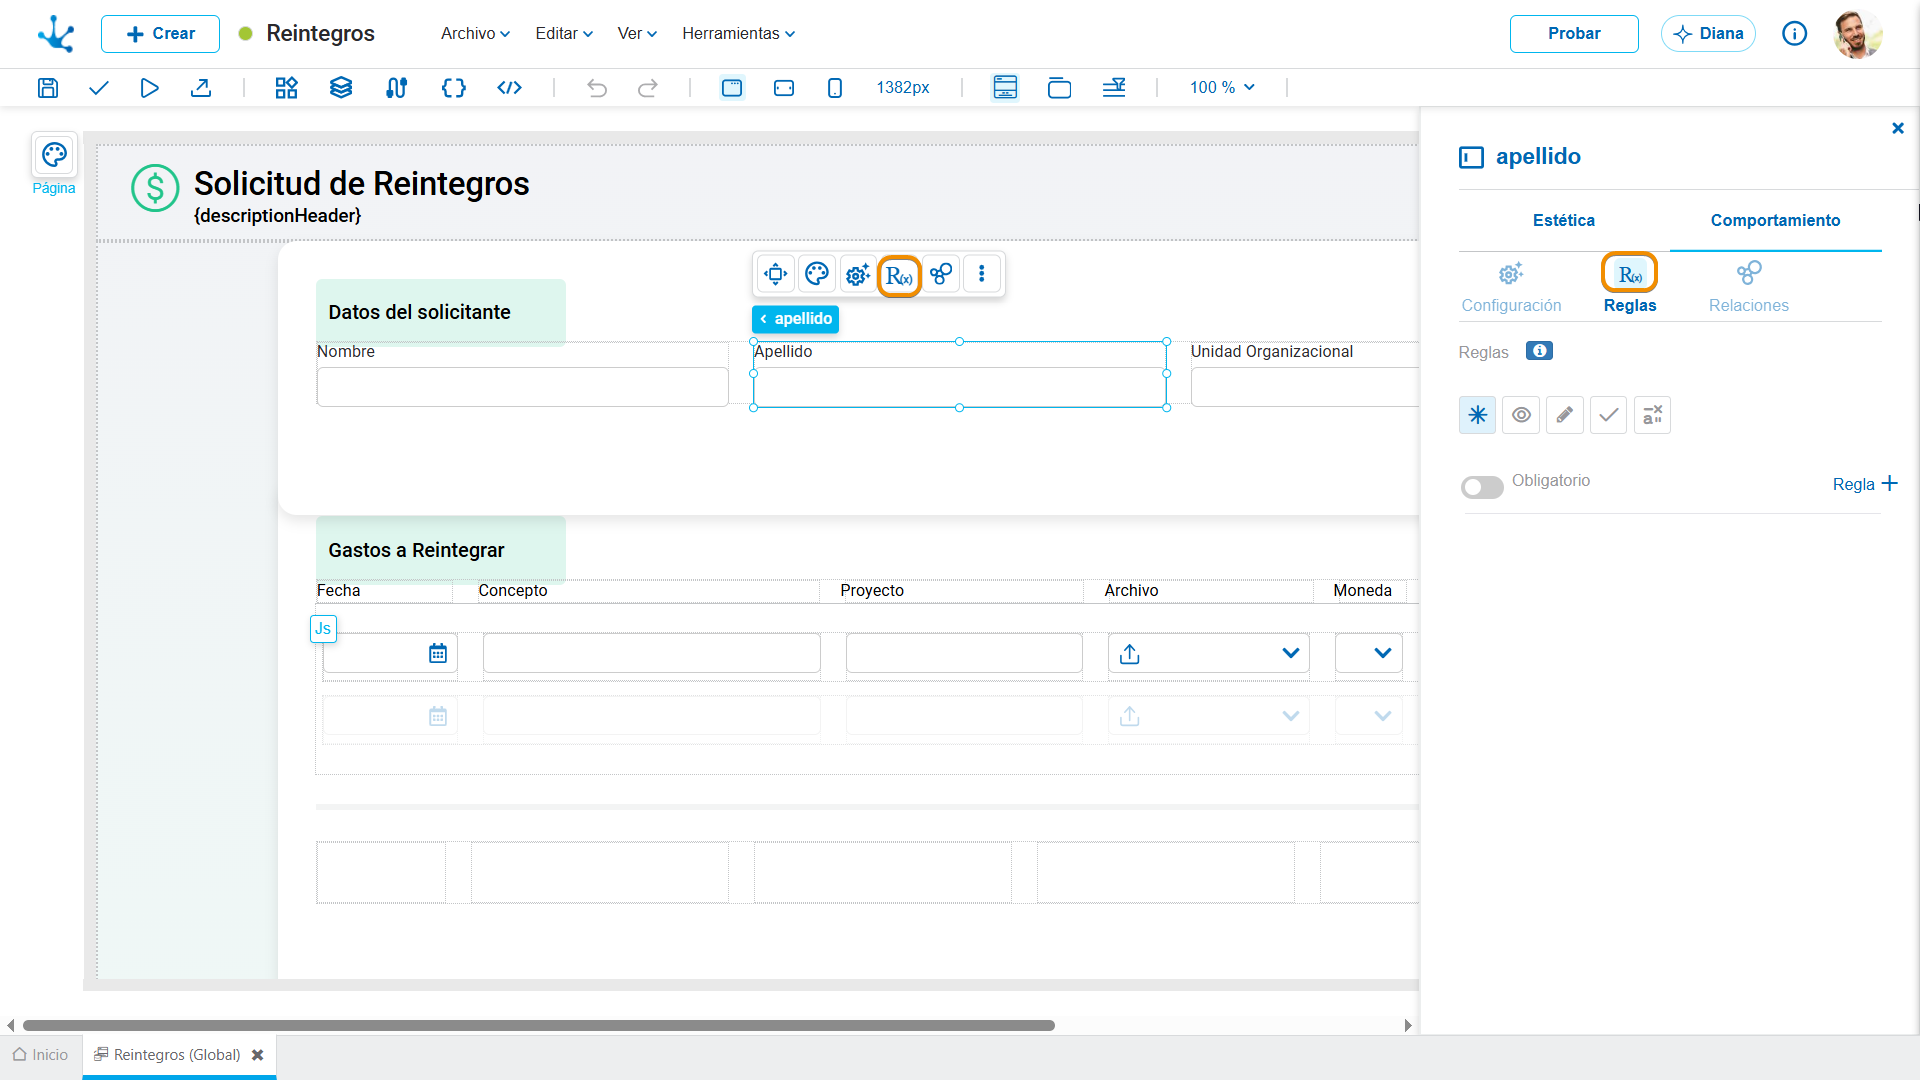Click the apellido breadcrumb back chevron

[x=764, y=319]
